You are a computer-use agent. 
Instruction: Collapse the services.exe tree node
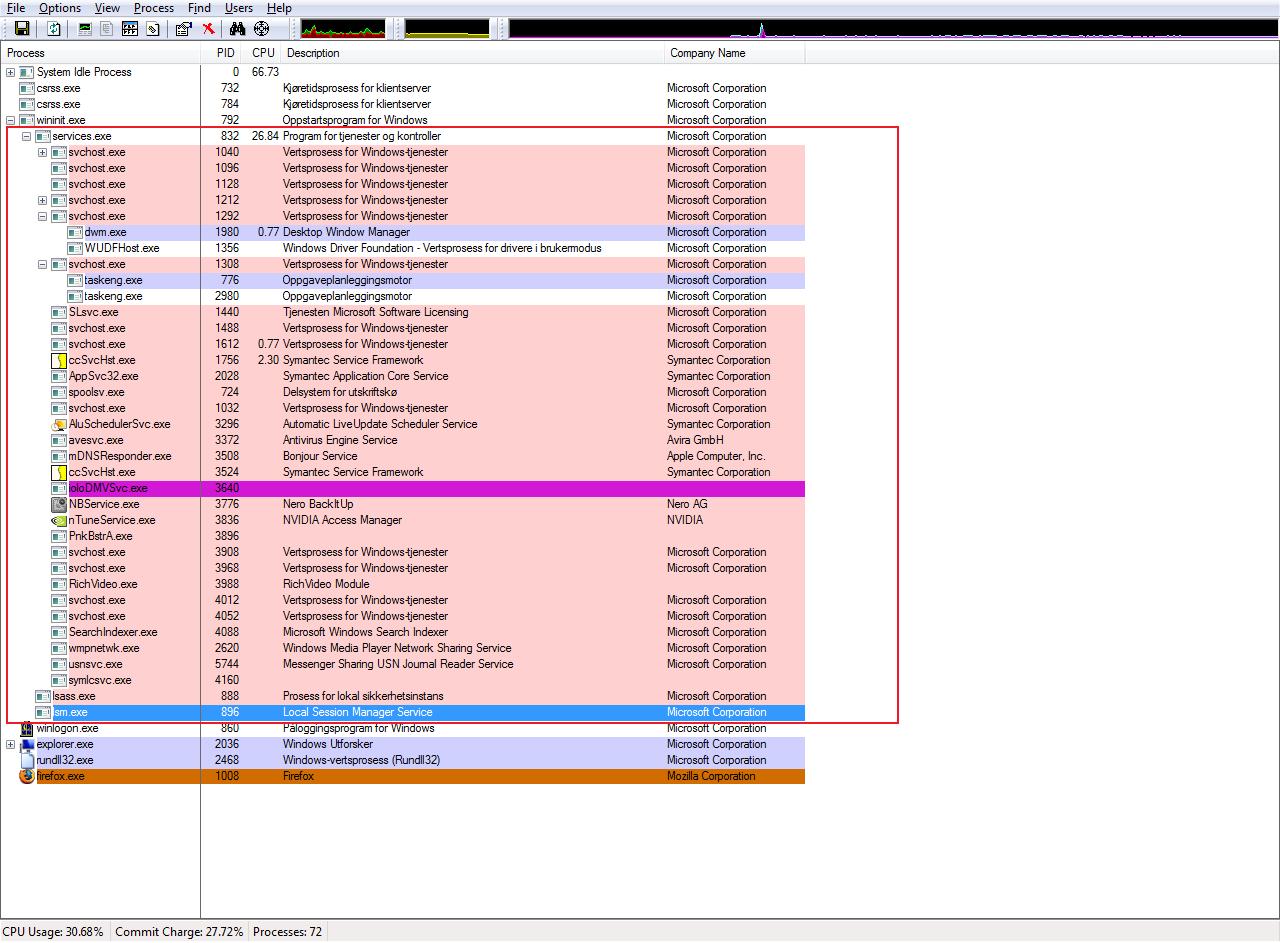[x=26, y=136]
